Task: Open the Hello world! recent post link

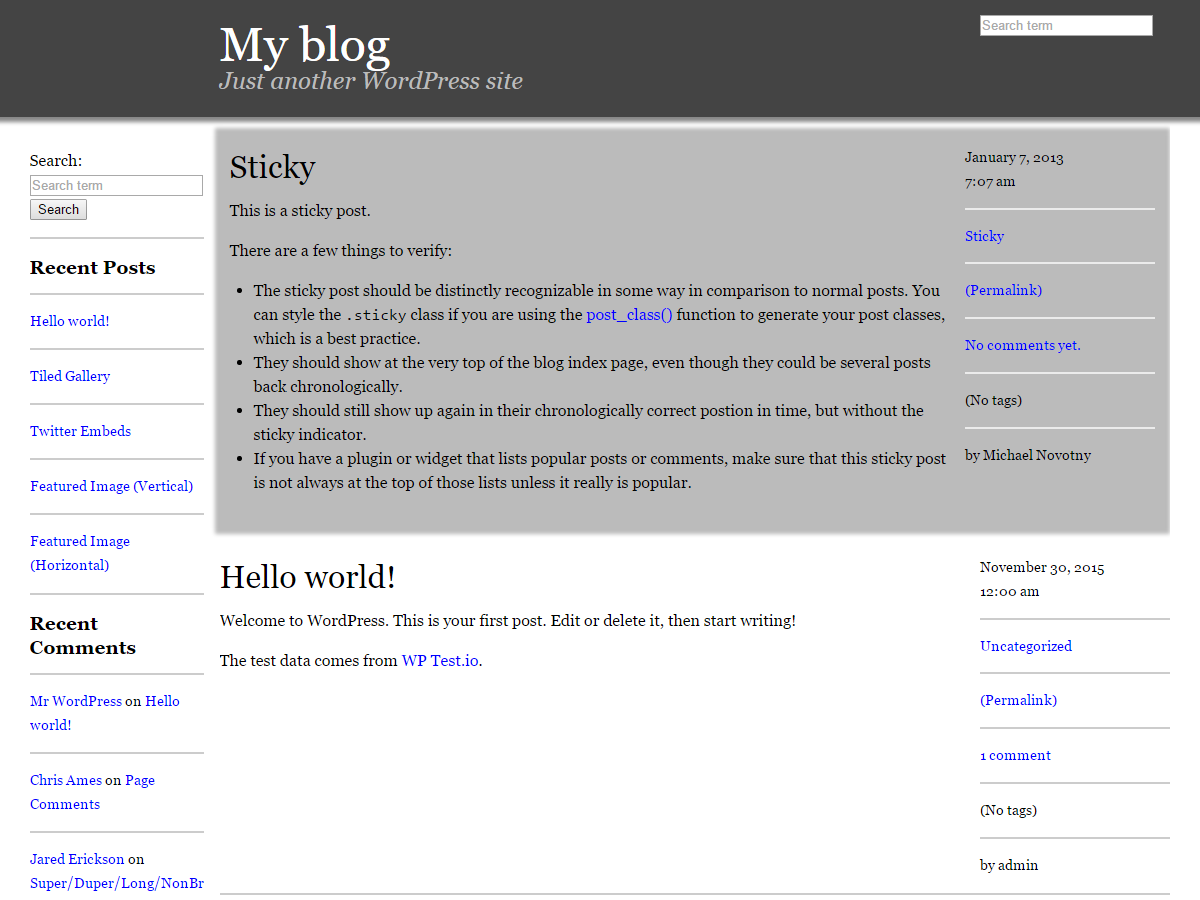Action: pyautogui.click(x=70, y=321)
